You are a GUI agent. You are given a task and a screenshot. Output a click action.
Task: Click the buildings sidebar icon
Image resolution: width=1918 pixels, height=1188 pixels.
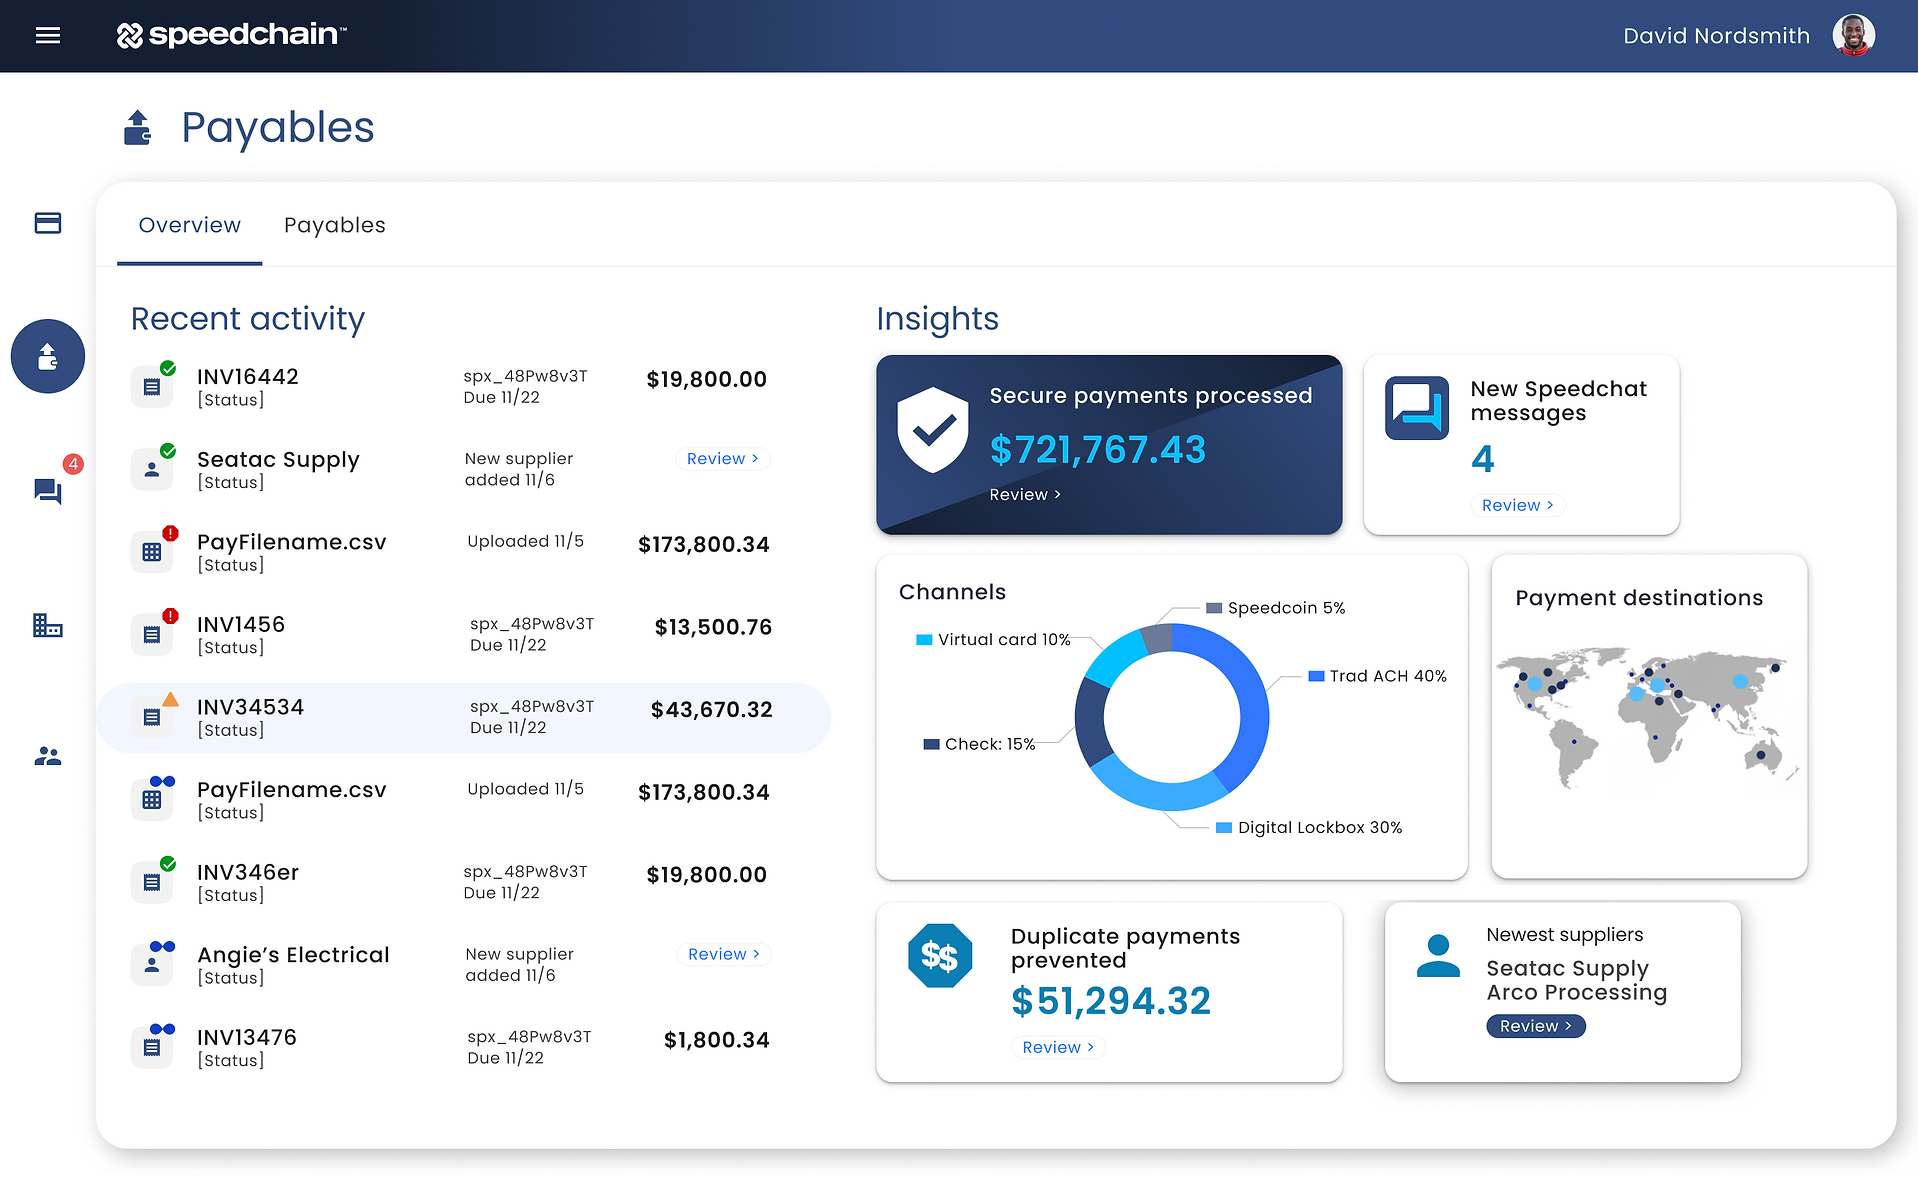coord(48,626)
